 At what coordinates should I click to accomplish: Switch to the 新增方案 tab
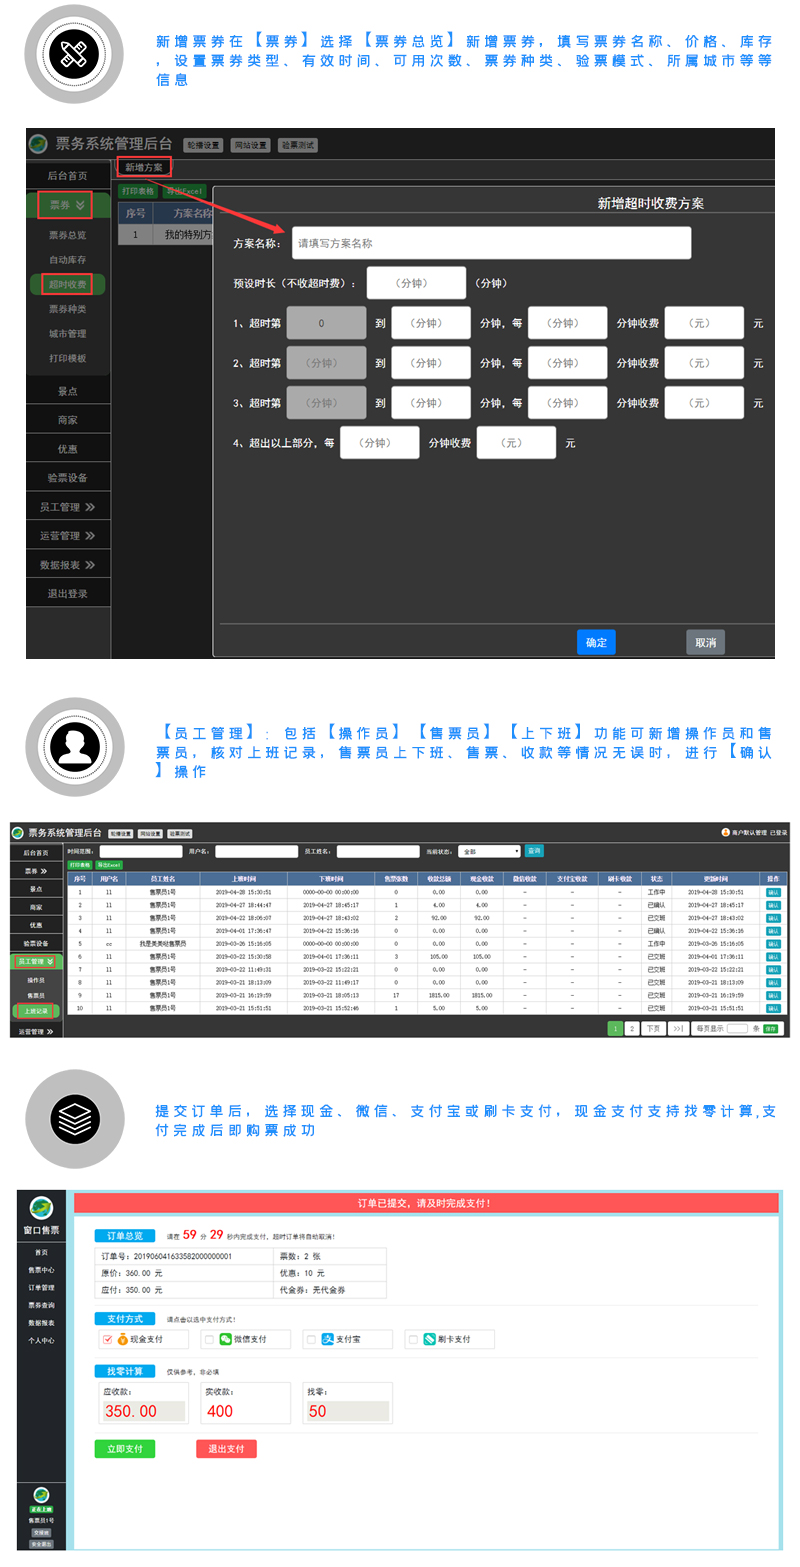coord(143,167)
